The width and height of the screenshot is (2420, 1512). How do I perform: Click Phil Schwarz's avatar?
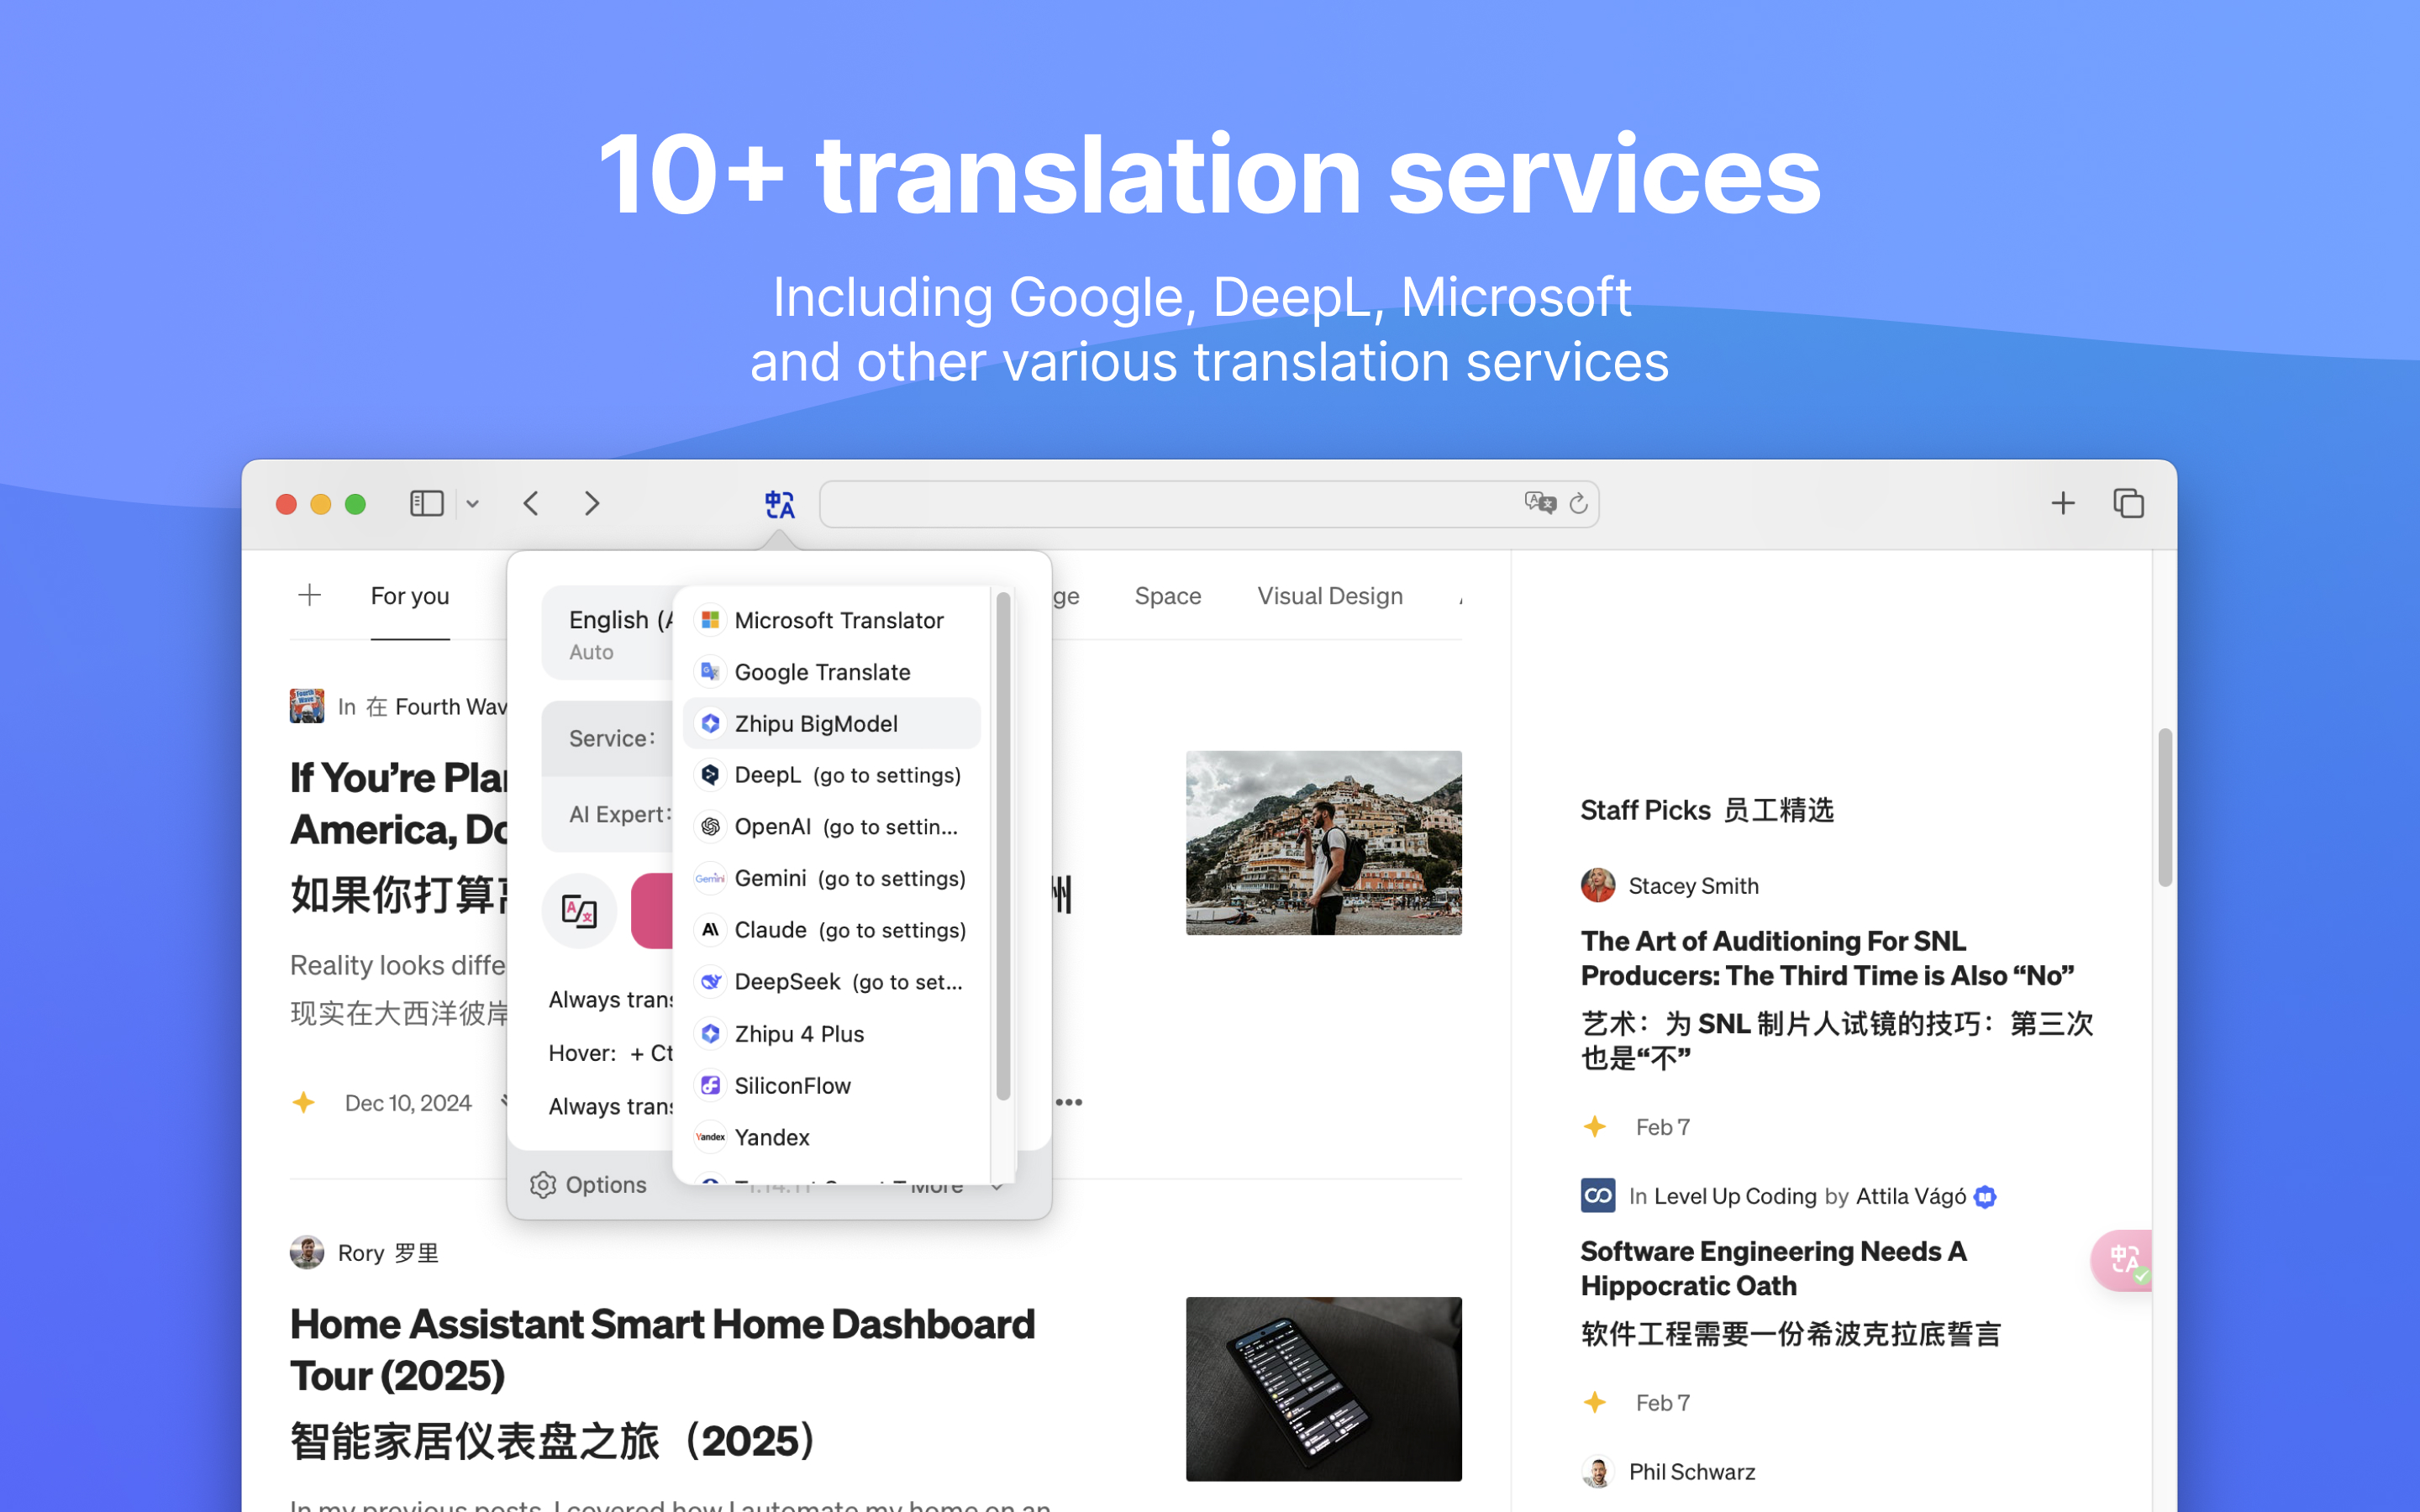click(1598, 1472)
